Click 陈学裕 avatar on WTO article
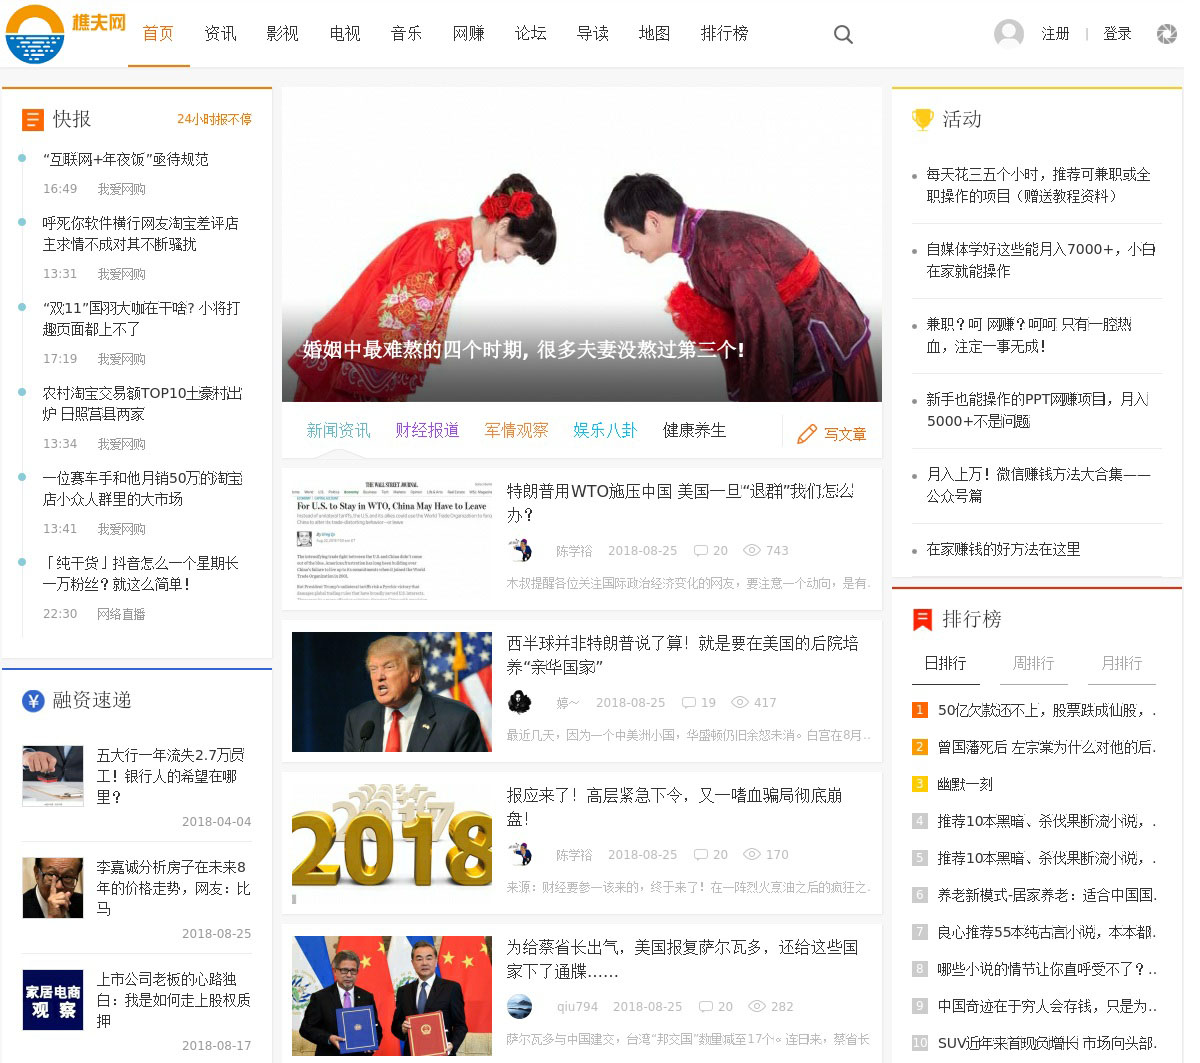1200x1063 pixels. (x=520, y=550)
